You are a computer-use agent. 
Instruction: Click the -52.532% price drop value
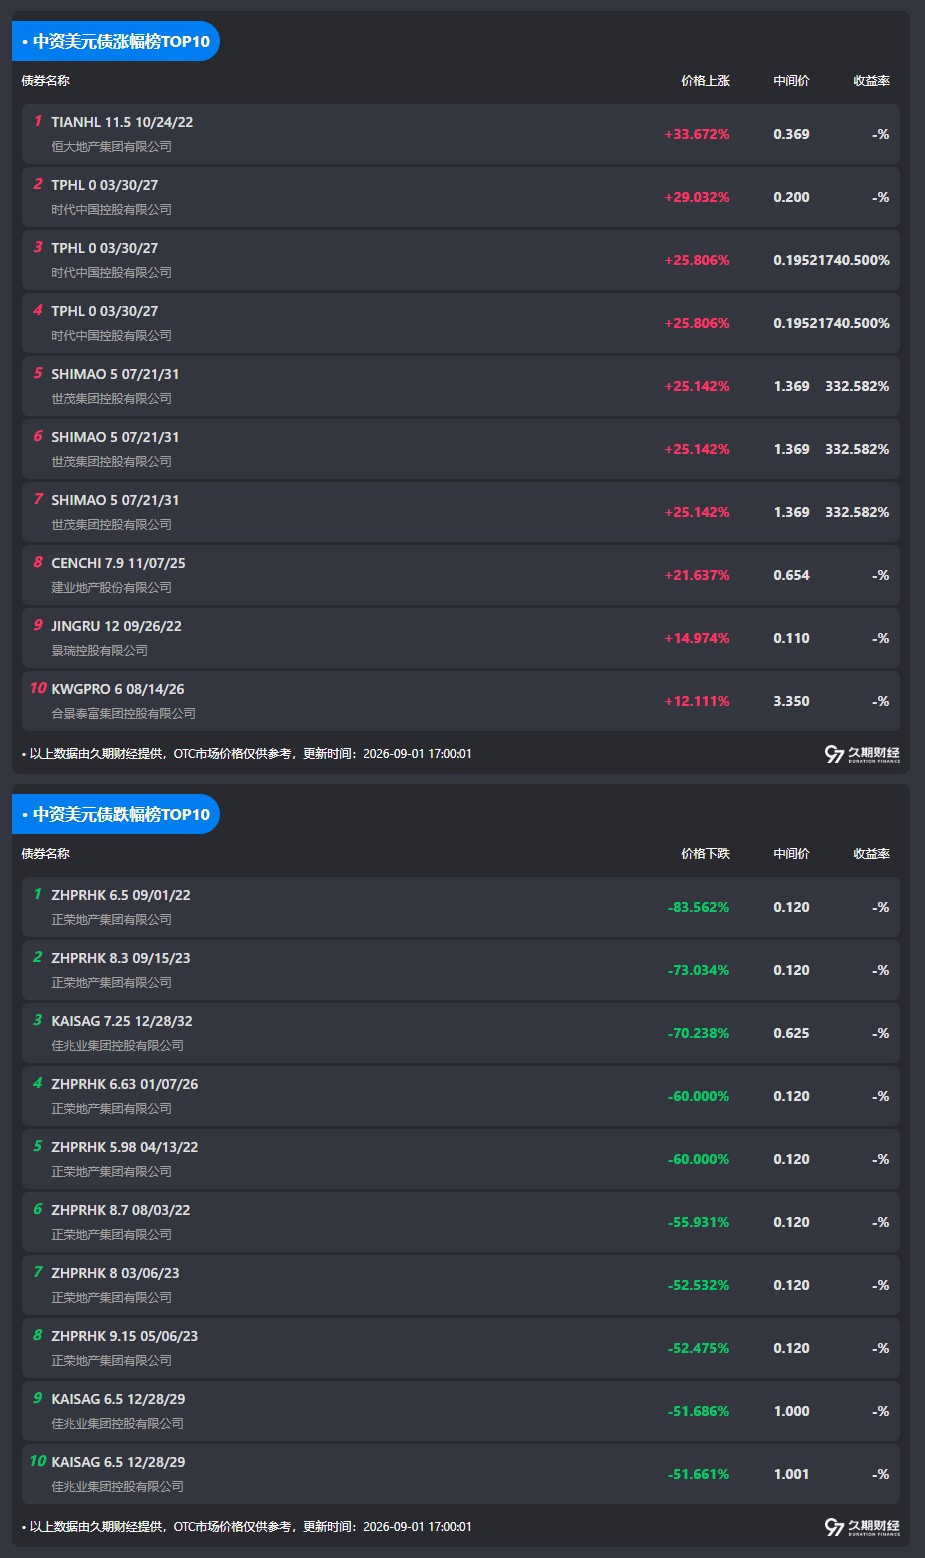(x=698, y=1285)
